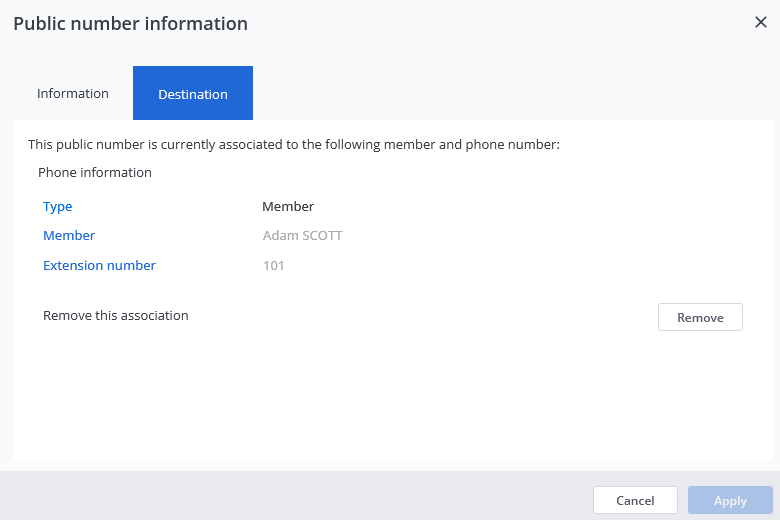Click the empty tab strip right of Destination
Image resolution: width=780 pixels, height=520 pixels.
(x=500, y=93)
